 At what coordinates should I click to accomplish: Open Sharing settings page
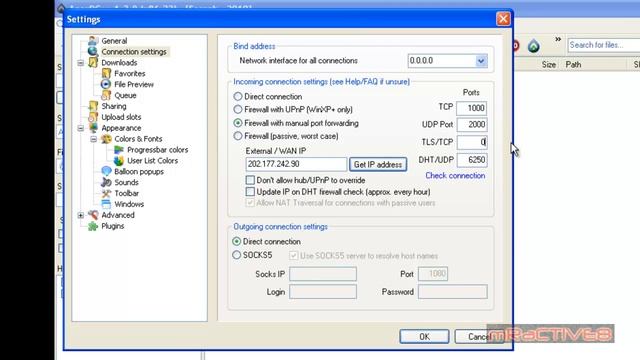point(114,106)
